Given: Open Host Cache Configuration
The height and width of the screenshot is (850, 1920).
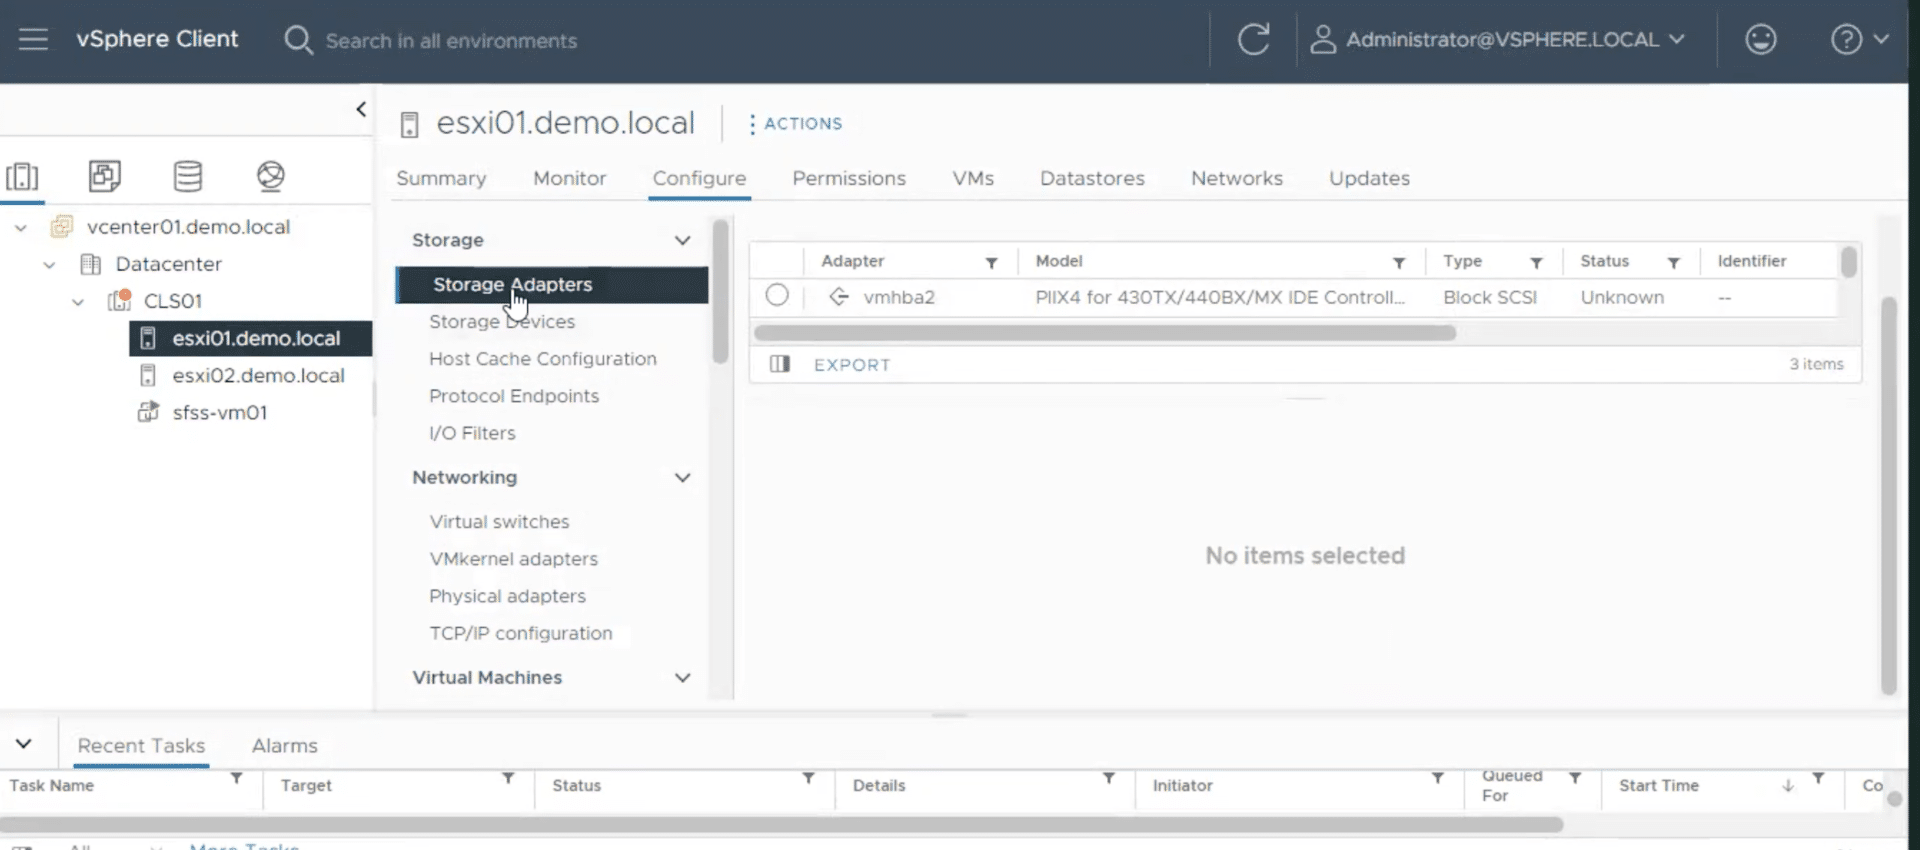Looking at the screenshot, I should pos(543,359).
